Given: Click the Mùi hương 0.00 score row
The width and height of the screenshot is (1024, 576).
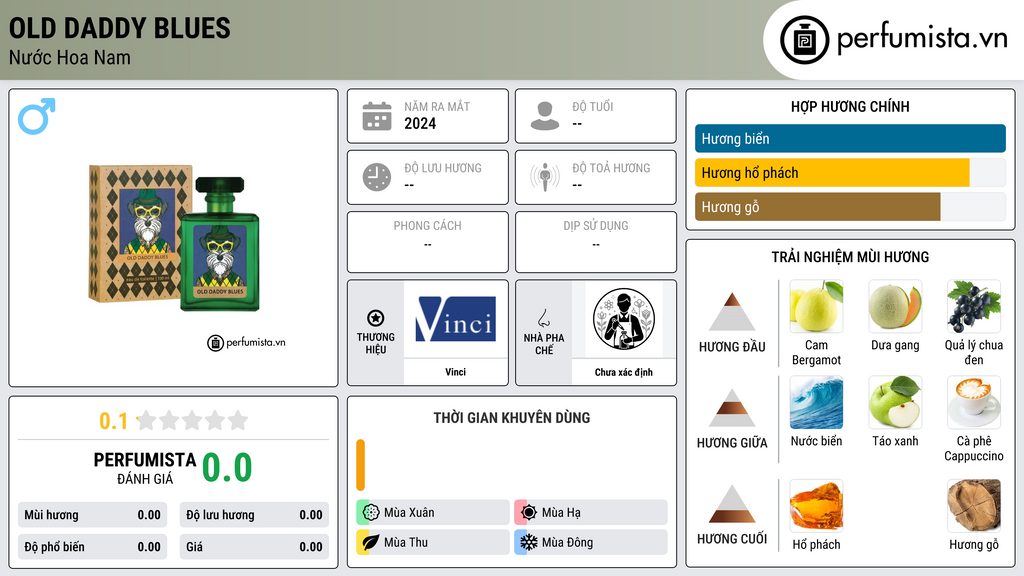Looking at the screenshot, I should (x=93, y=515).
